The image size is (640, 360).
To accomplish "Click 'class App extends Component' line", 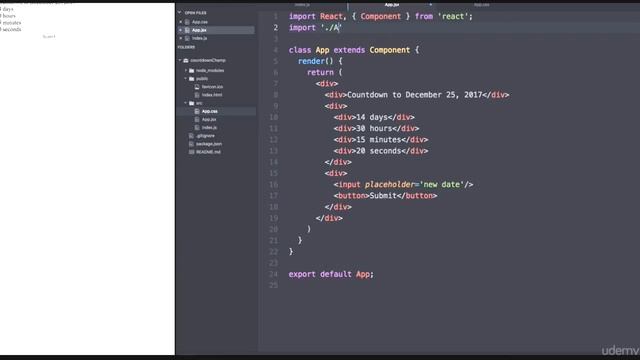I will (x=353, y=50).
